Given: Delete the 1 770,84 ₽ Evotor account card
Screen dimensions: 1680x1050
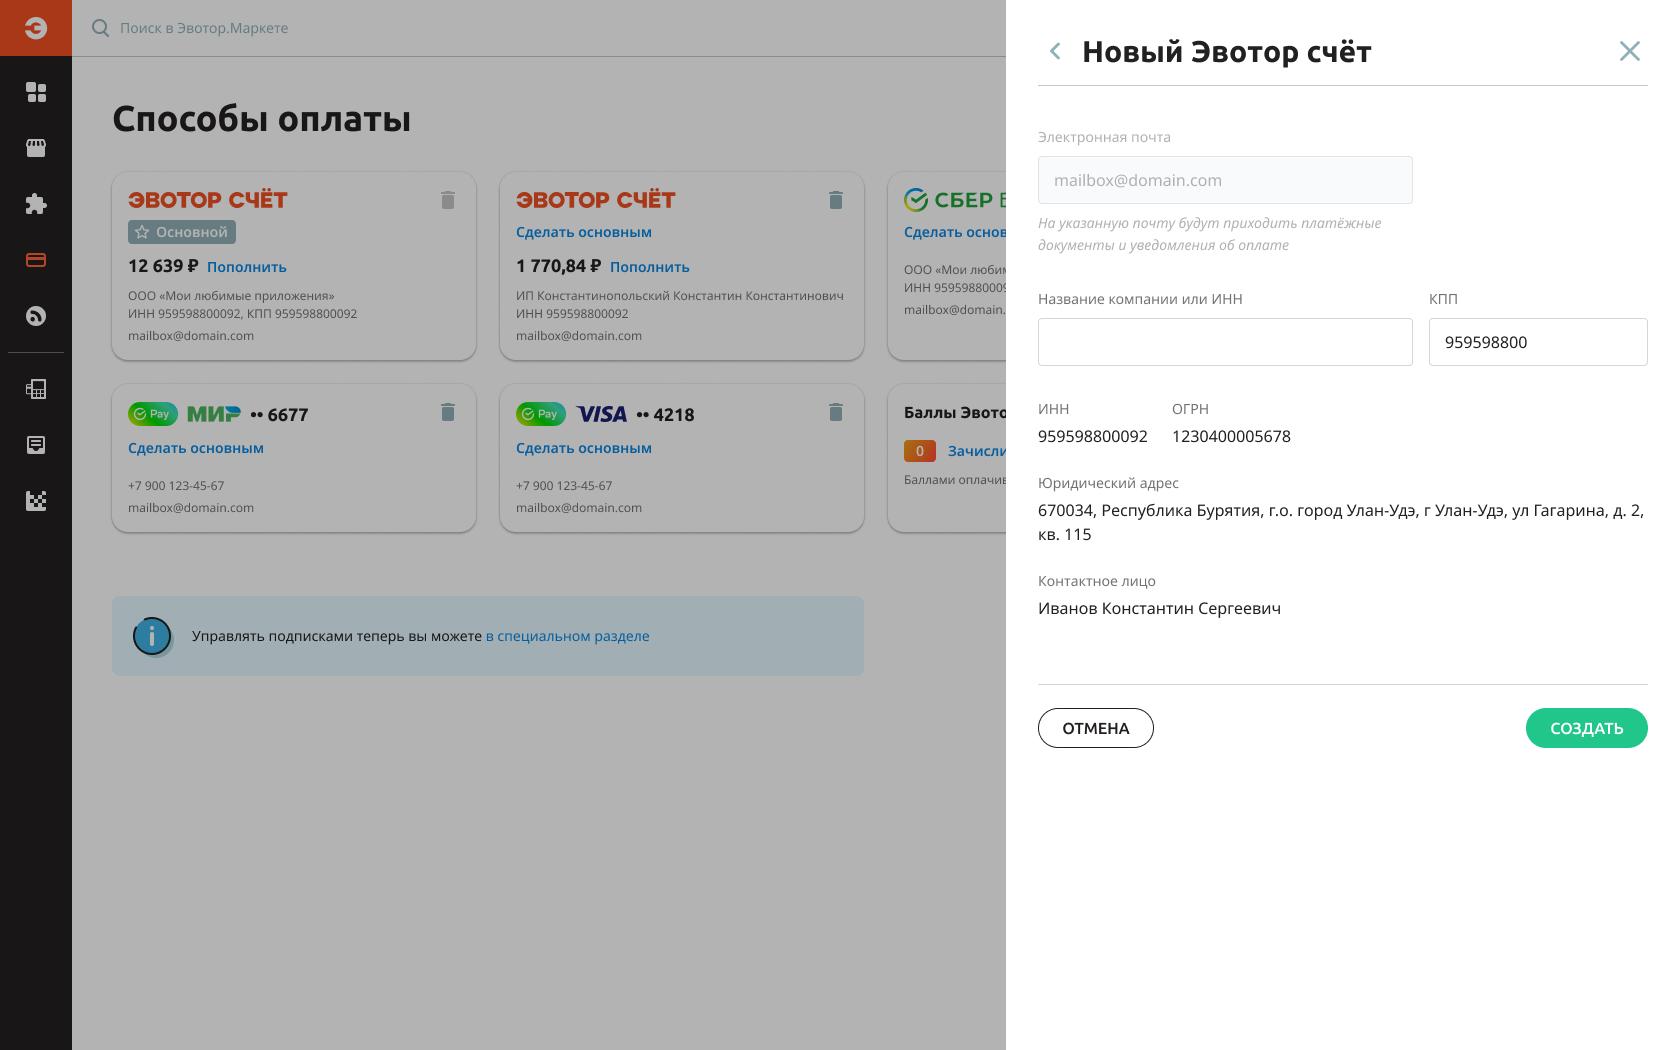Looking at the screenshot, I should click(836, 200).
